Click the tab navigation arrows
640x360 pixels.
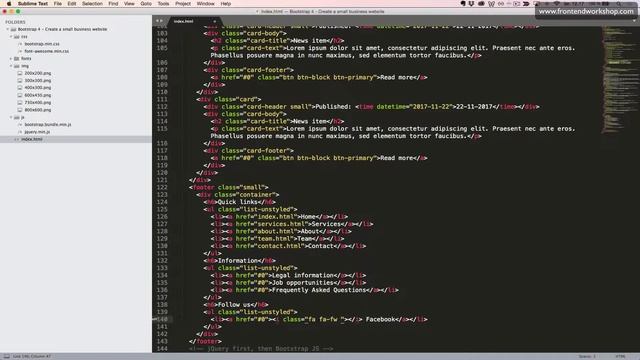pyautogui.click(x=159, y=21)
